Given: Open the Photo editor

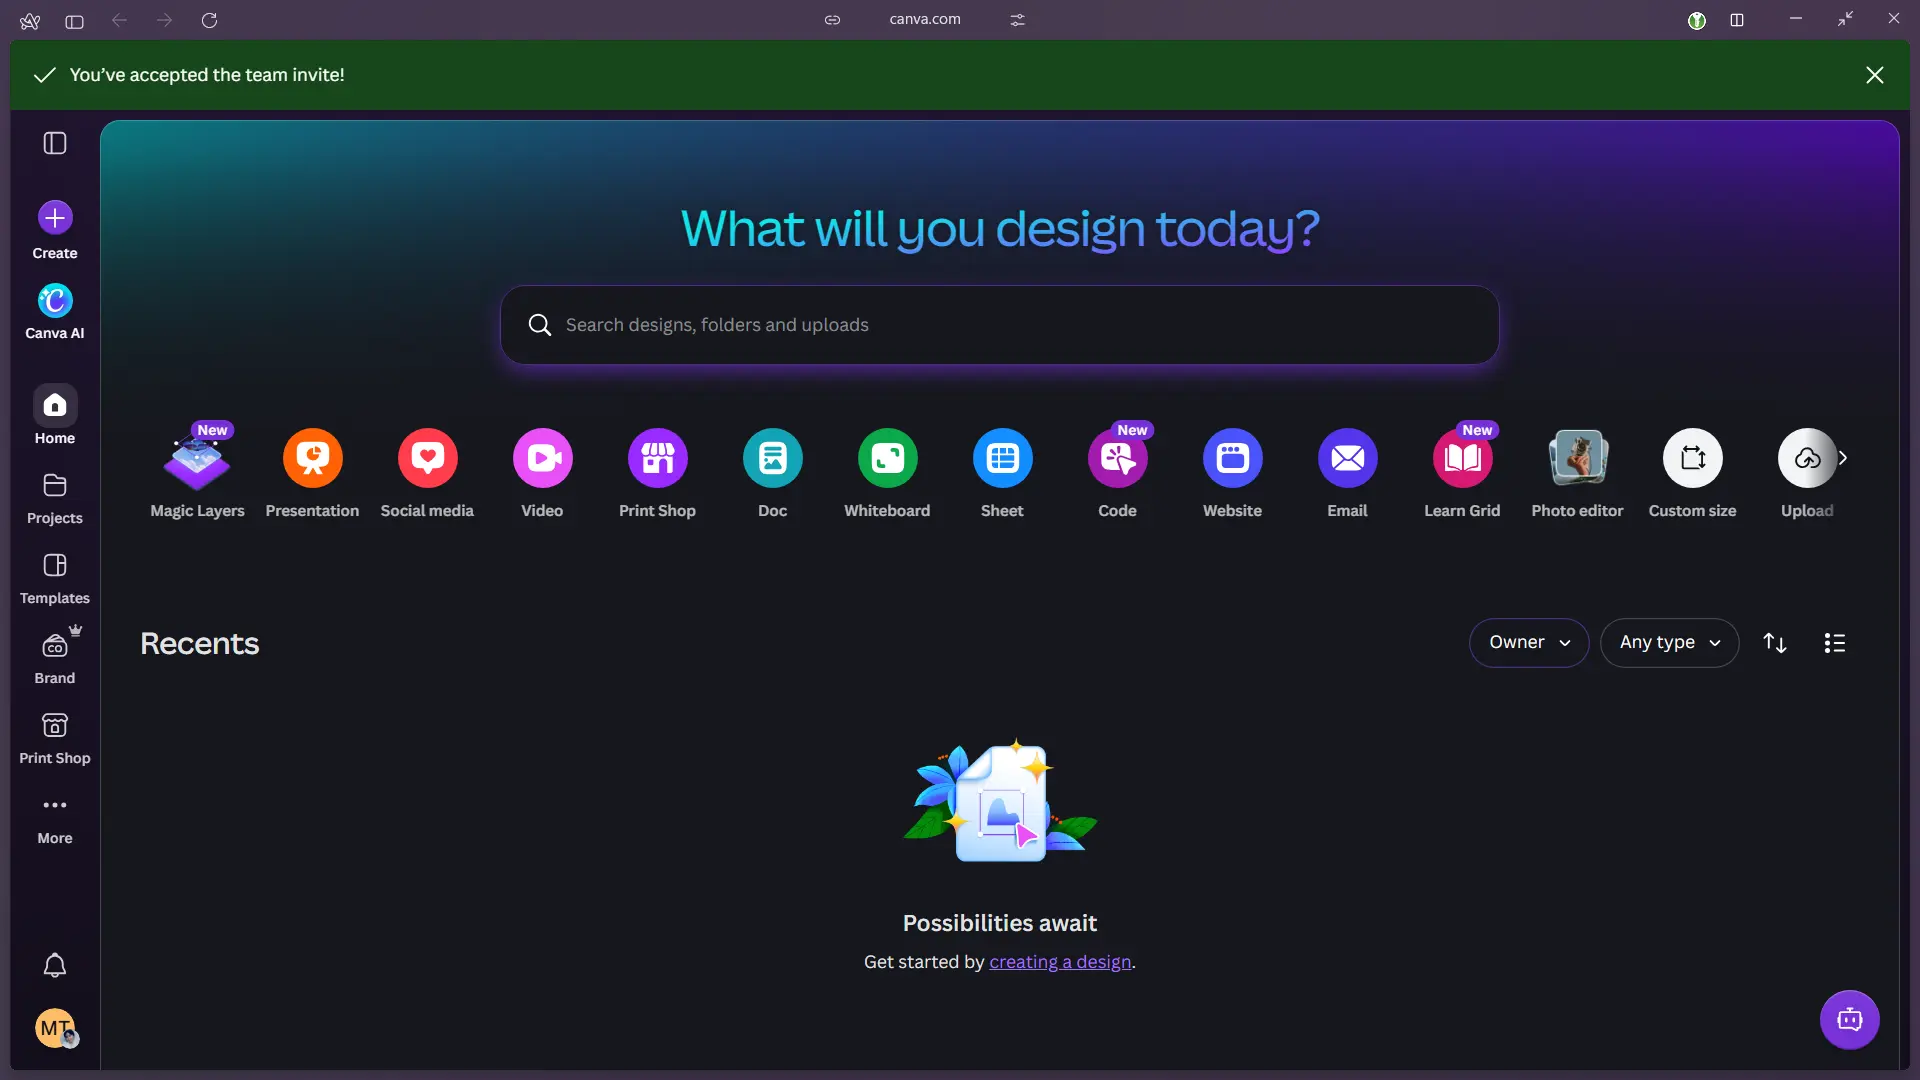Looking at the screenshot, I should 1577,472.
